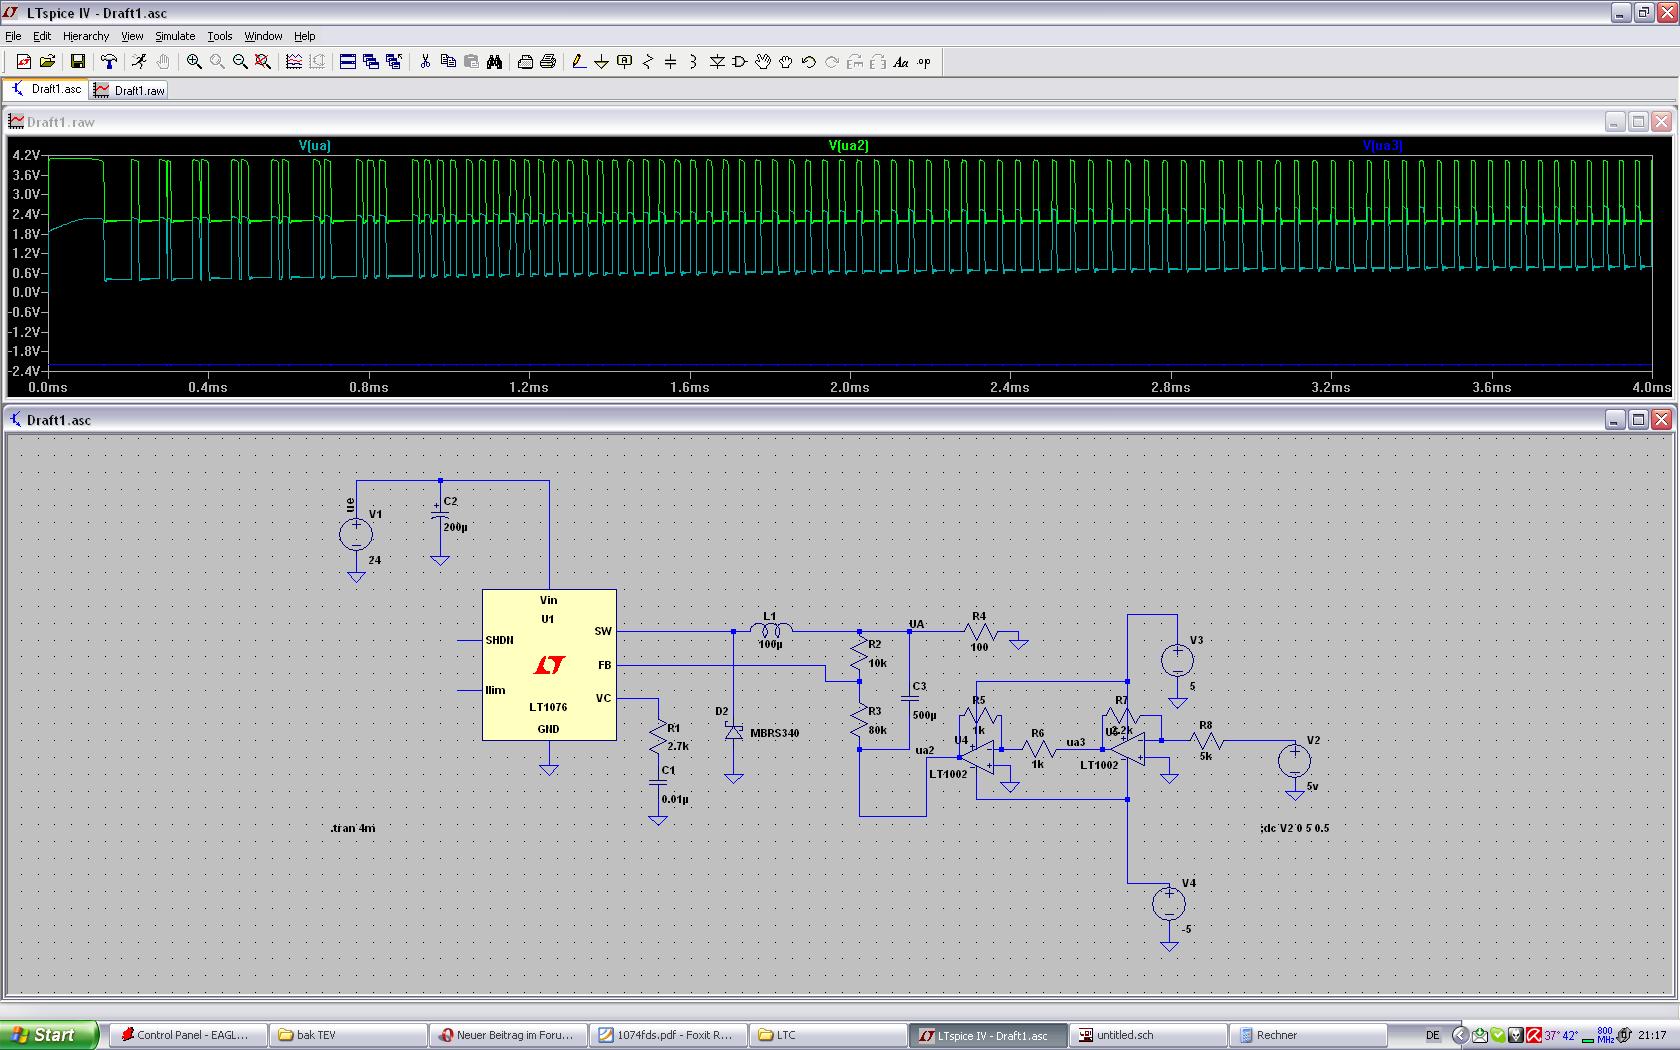Open the Component gate icon
This screenshot has height=1050, width=1680.
click(740, 62)
